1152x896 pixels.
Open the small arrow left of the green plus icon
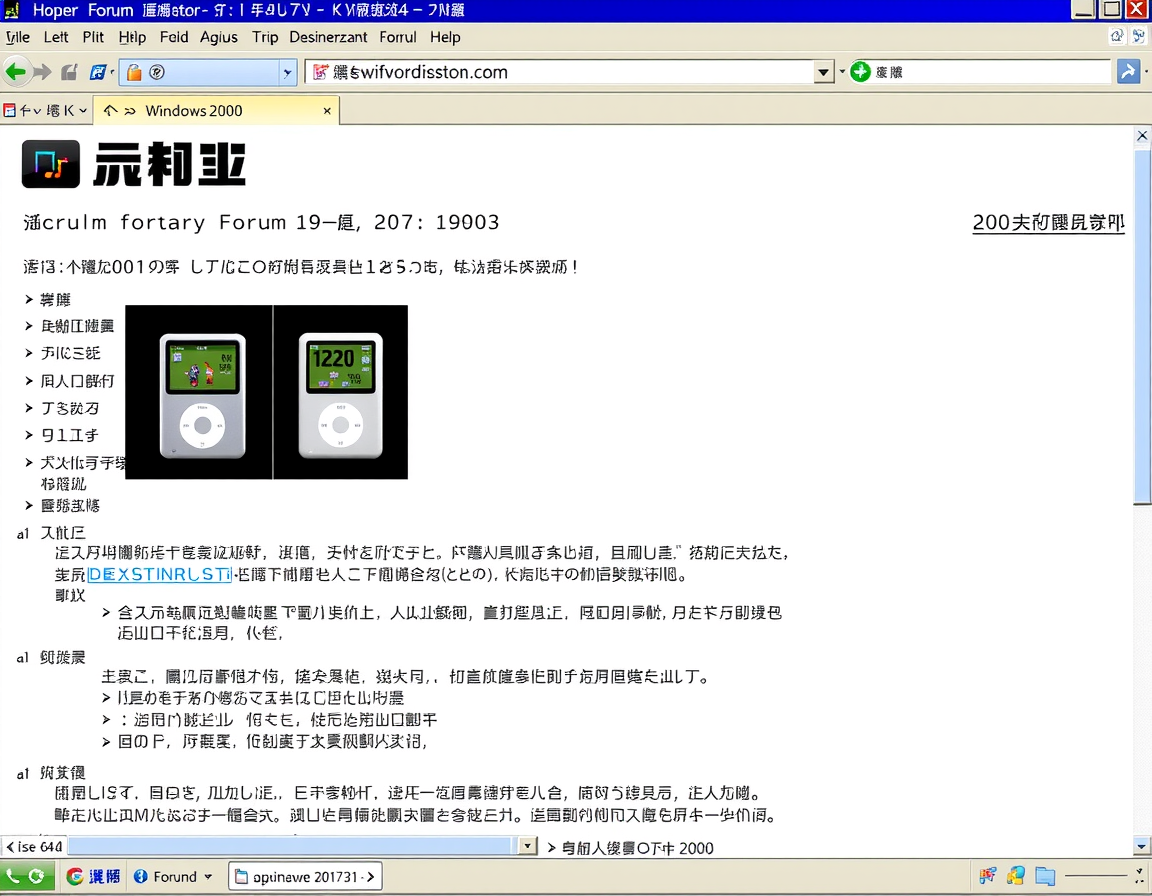[x=842, y=72]
